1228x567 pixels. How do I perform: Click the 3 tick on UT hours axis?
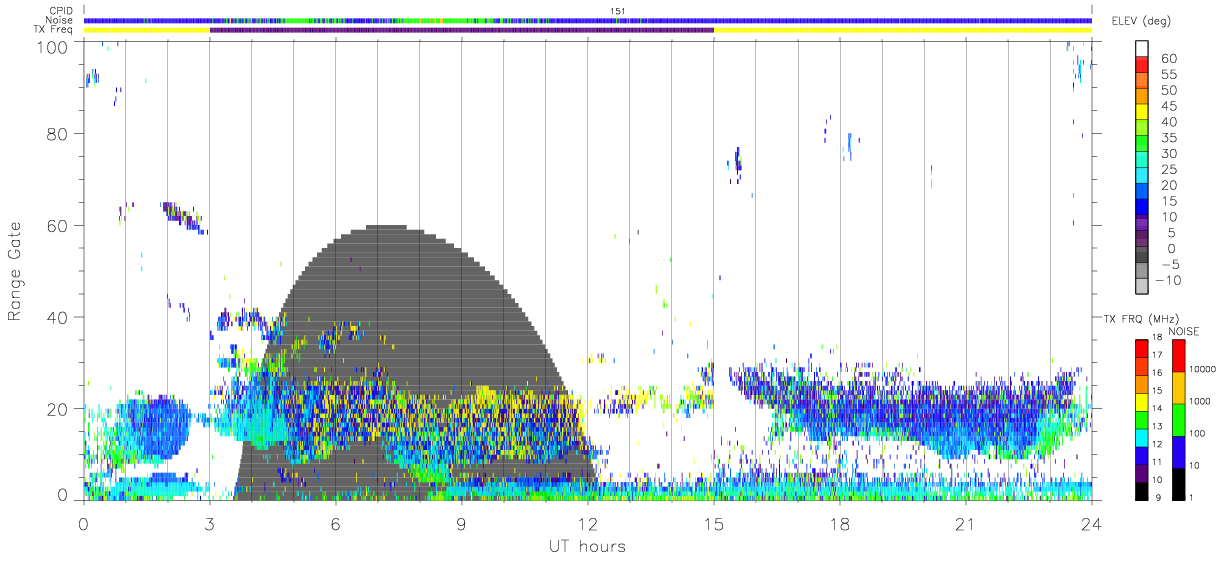point(210,523)
